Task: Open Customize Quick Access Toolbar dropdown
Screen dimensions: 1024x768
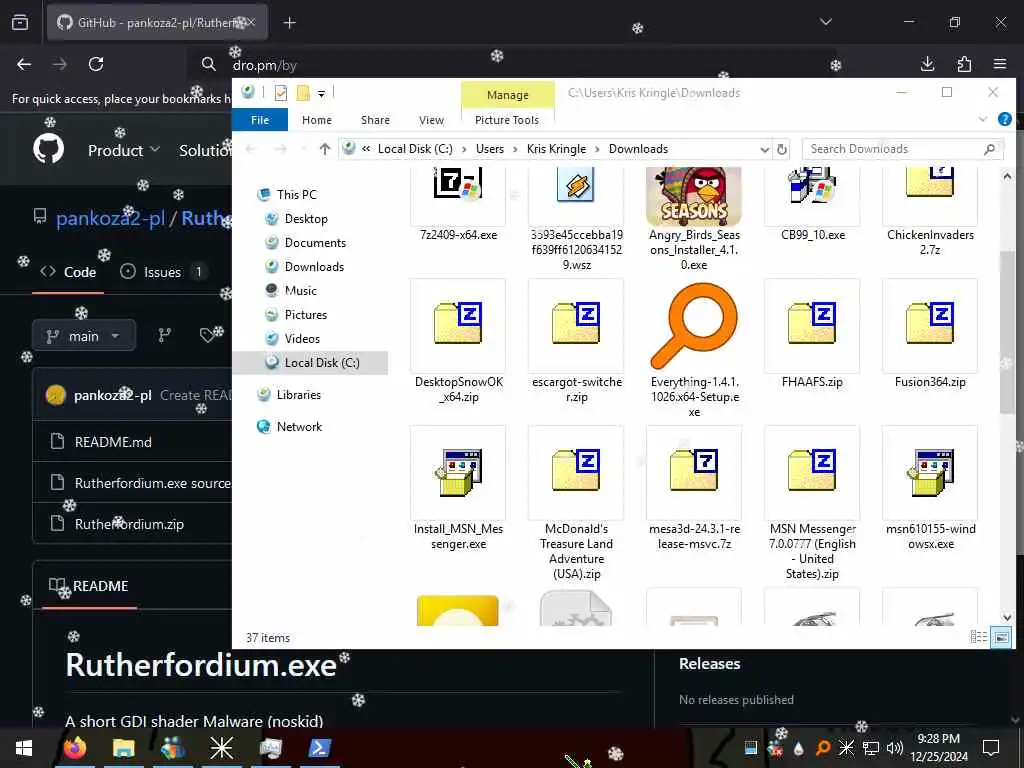Action: coord(321,93)
